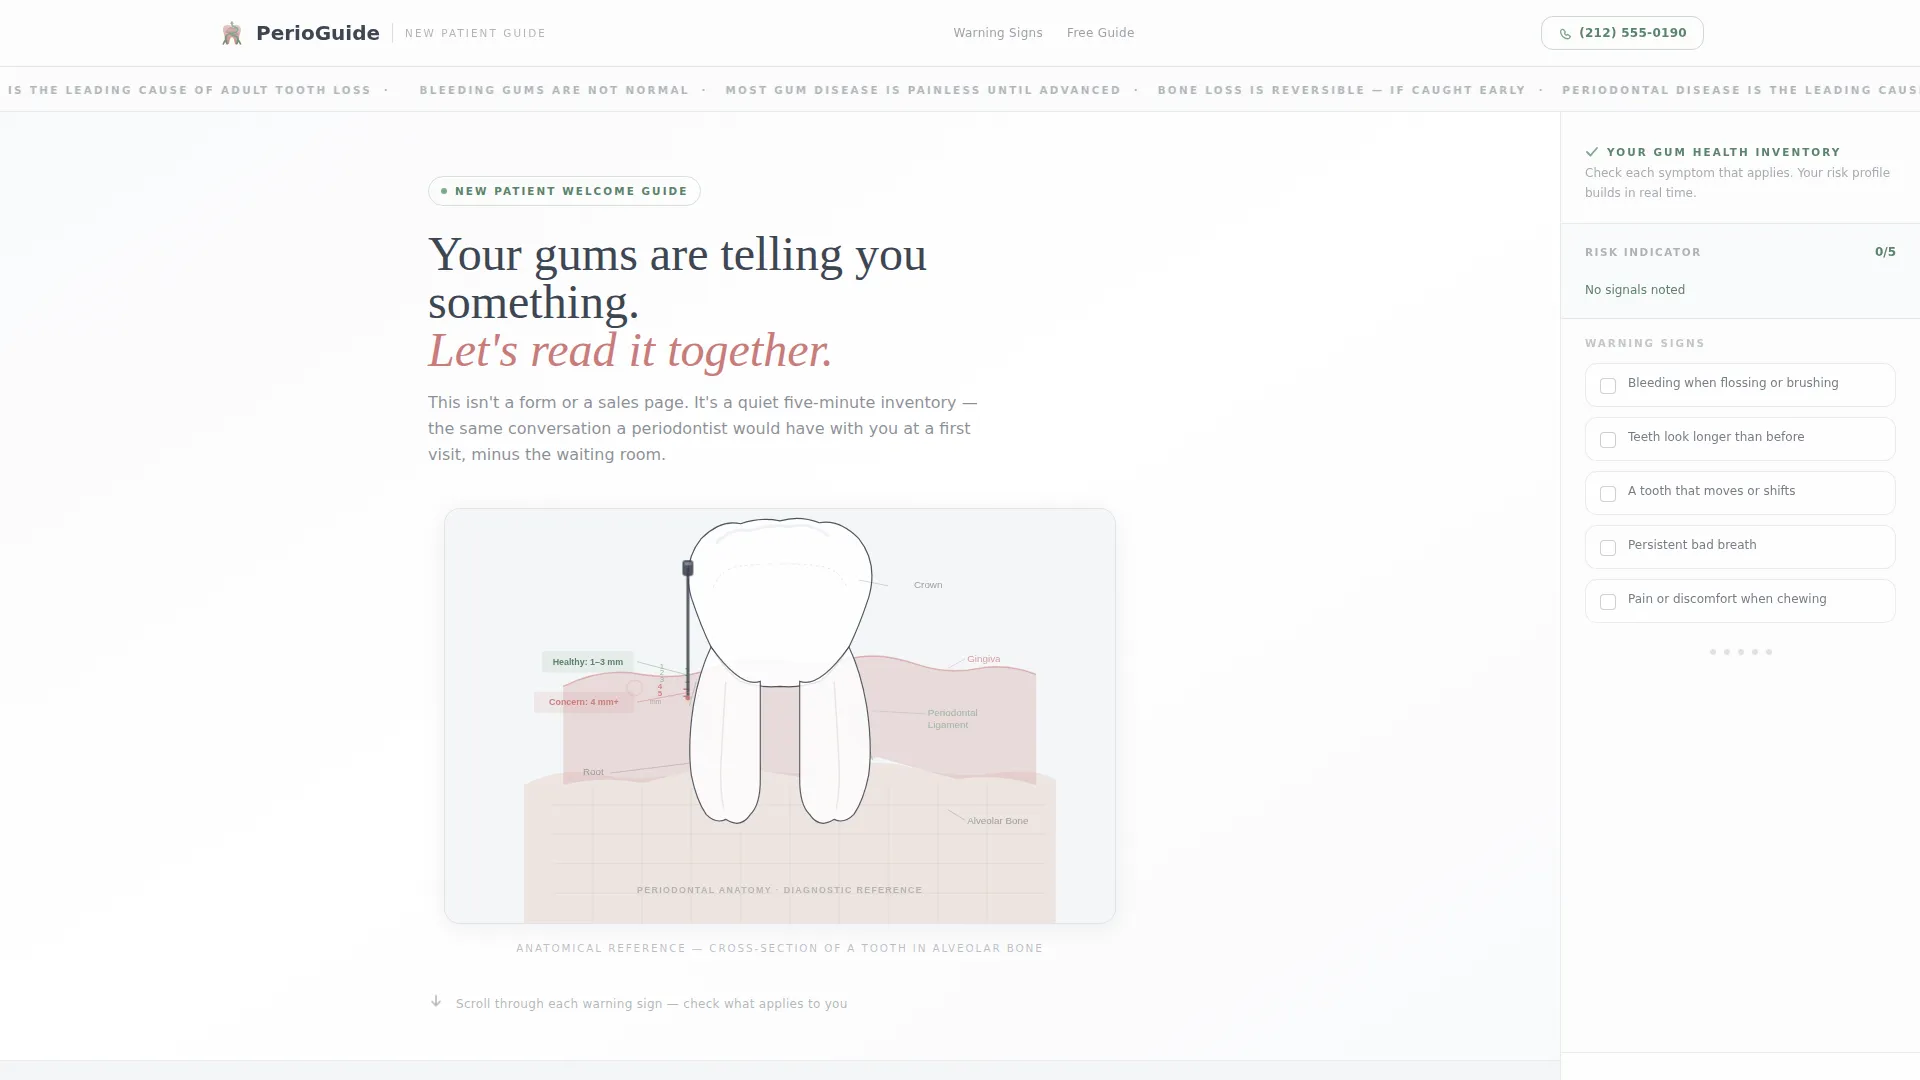This screenshot has width=1920, height=1080.
Task: Open the Warning Signs nav link
Action: 997,33
